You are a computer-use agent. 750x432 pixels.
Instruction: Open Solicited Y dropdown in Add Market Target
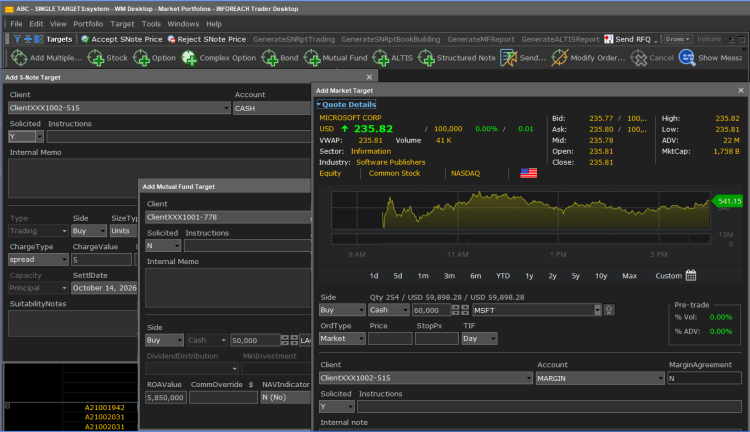tap(351, 407)
